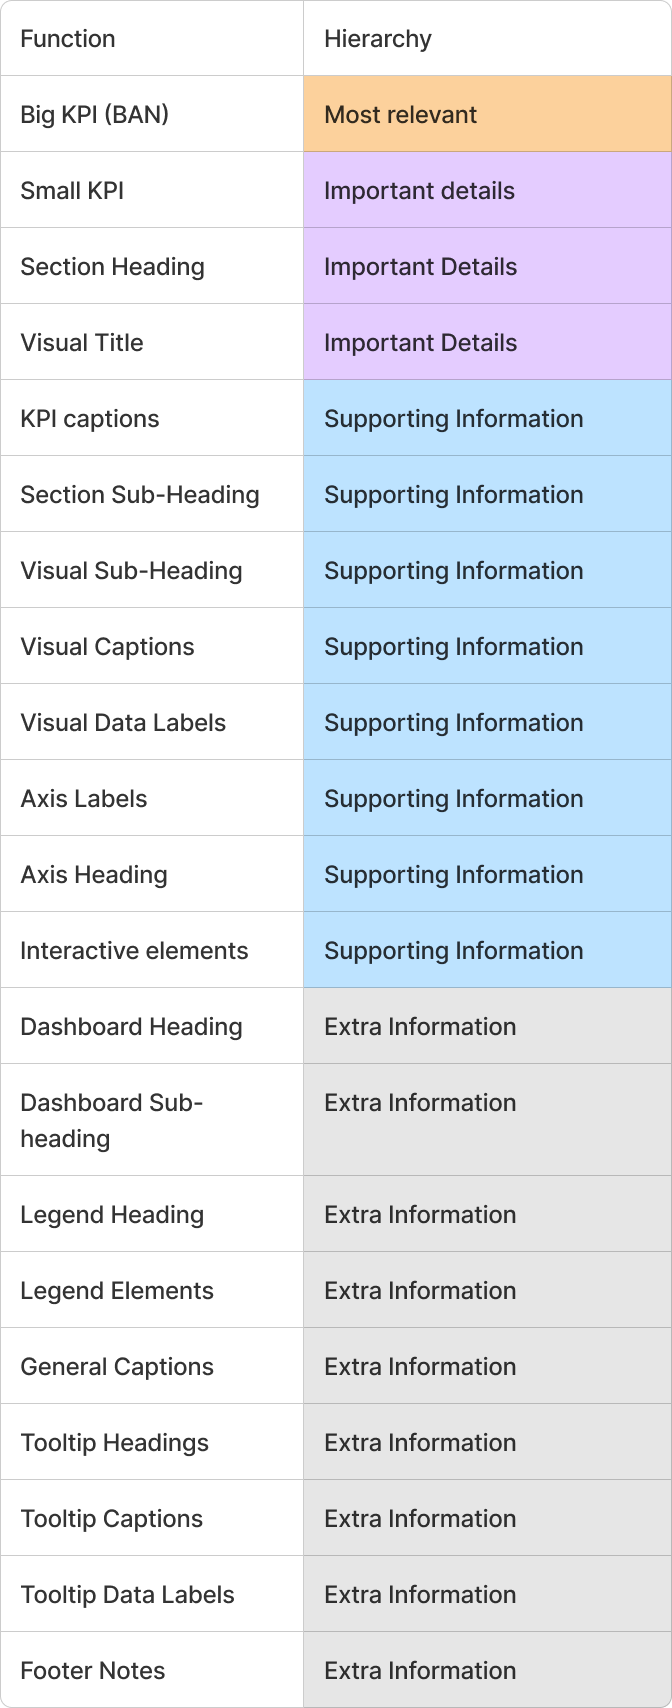Select the Big KPI (BAN) cell

pos(152,114)
